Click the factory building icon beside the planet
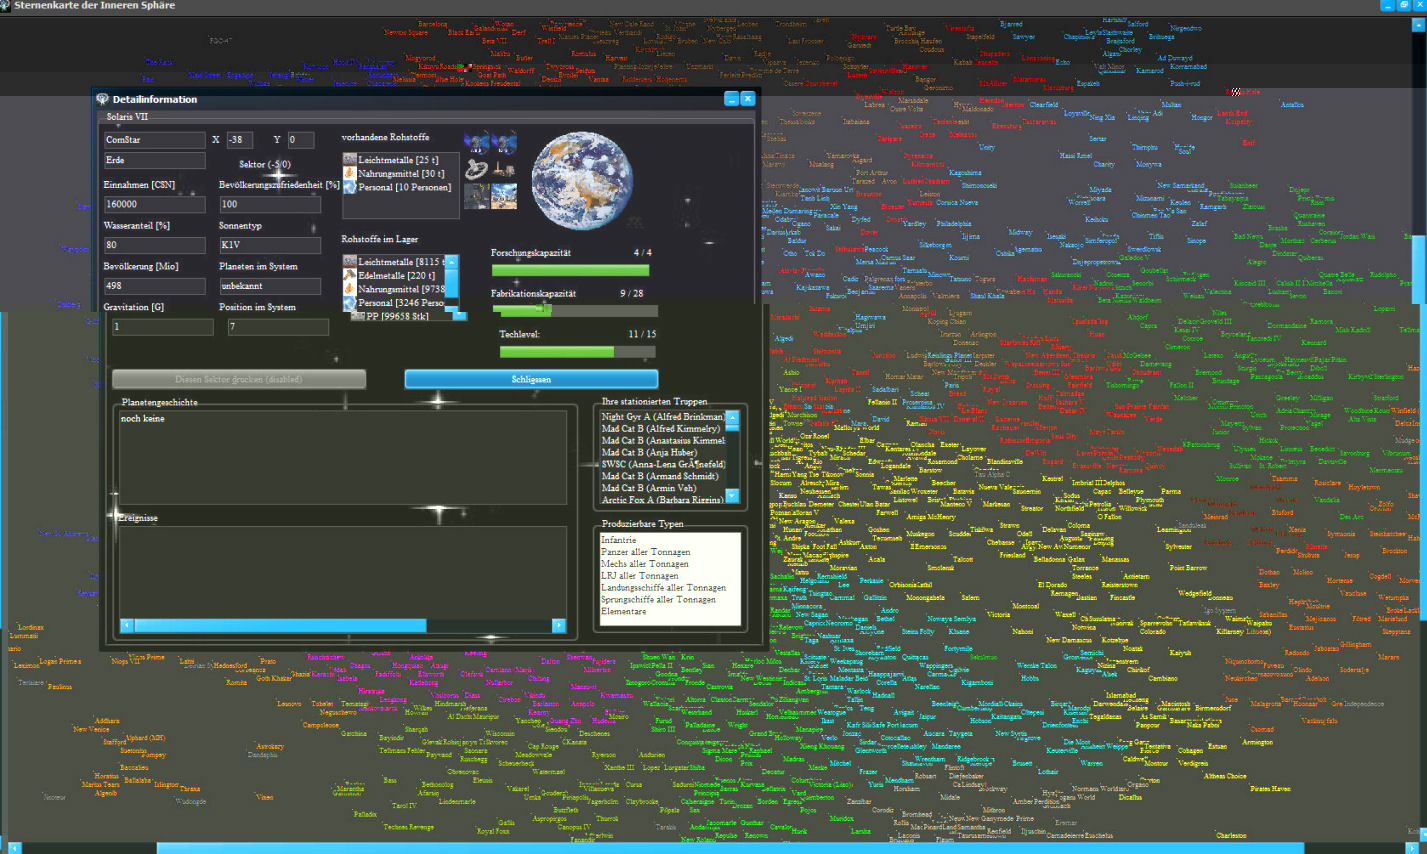 pos(504,168)
